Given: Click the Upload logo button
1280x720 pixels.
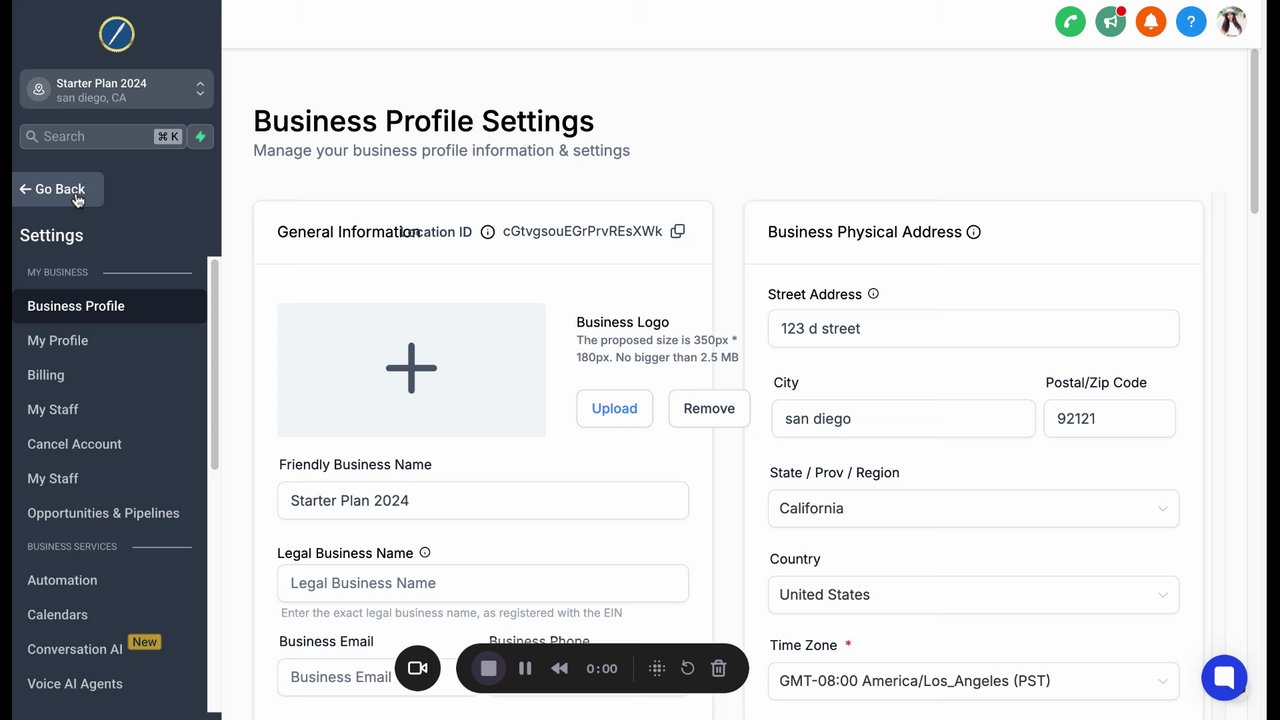Looking at the screenshot, I should 614,408.
